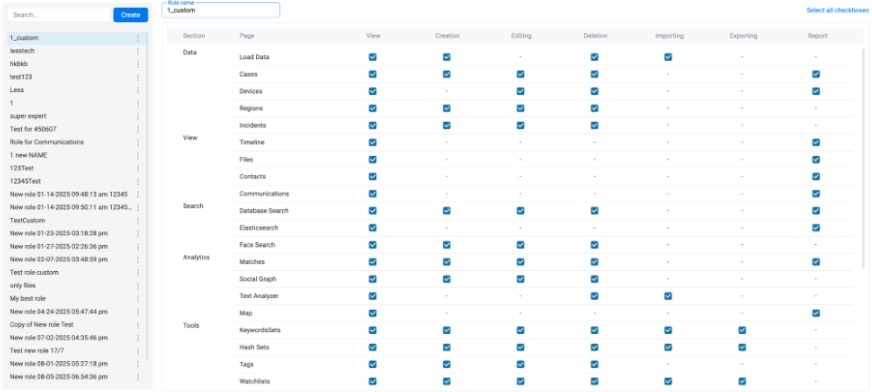
Task: Click the Text Analyzer page label
Action: [x=259, y=296]
